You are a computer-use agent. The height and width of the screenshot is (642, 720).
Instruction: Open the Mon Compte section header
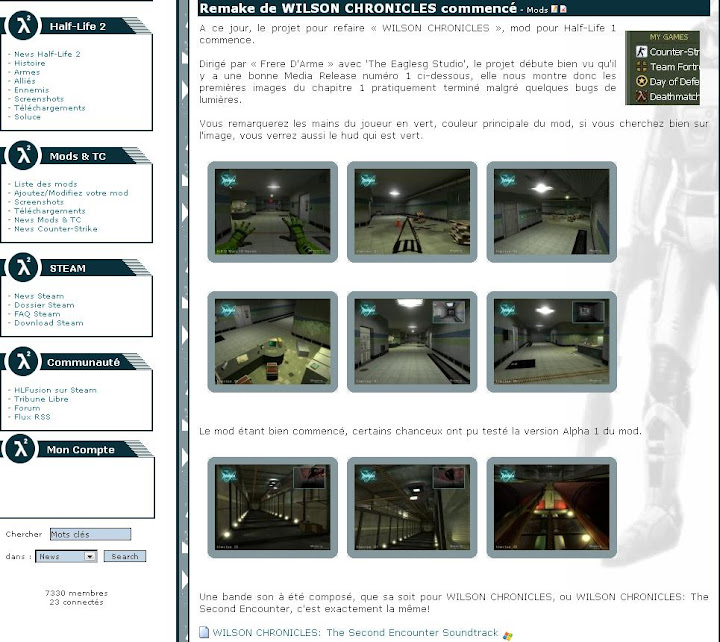pos(81,450)
